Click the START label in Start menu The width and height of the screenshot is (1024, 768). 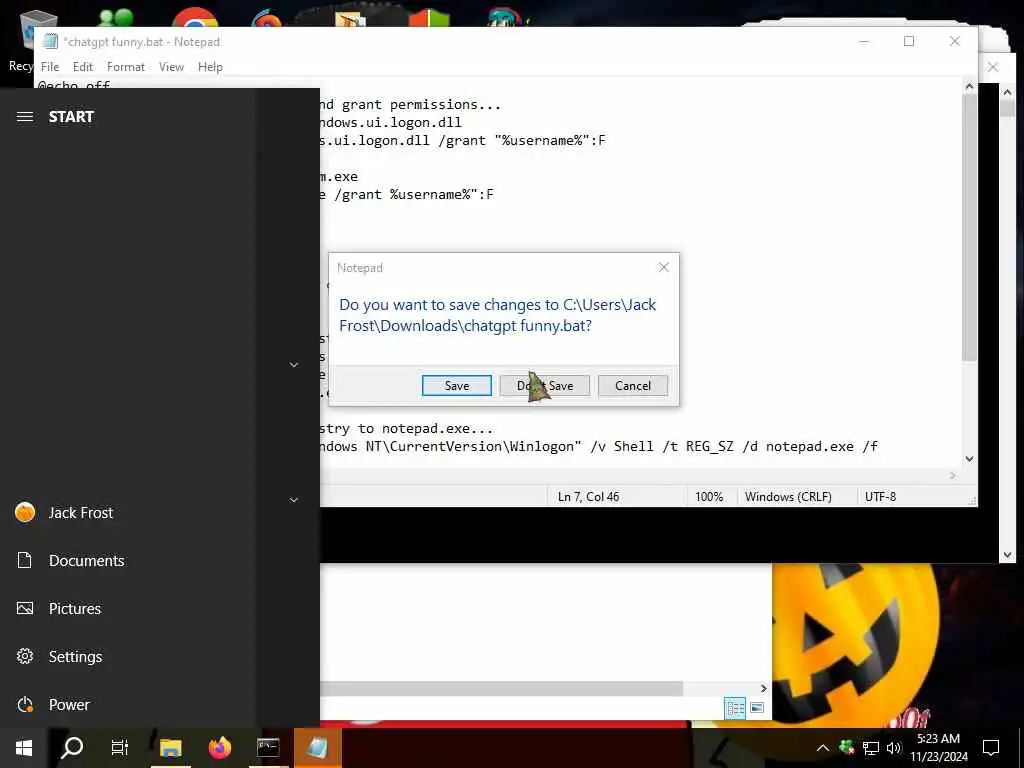click(x=71, y=117)
